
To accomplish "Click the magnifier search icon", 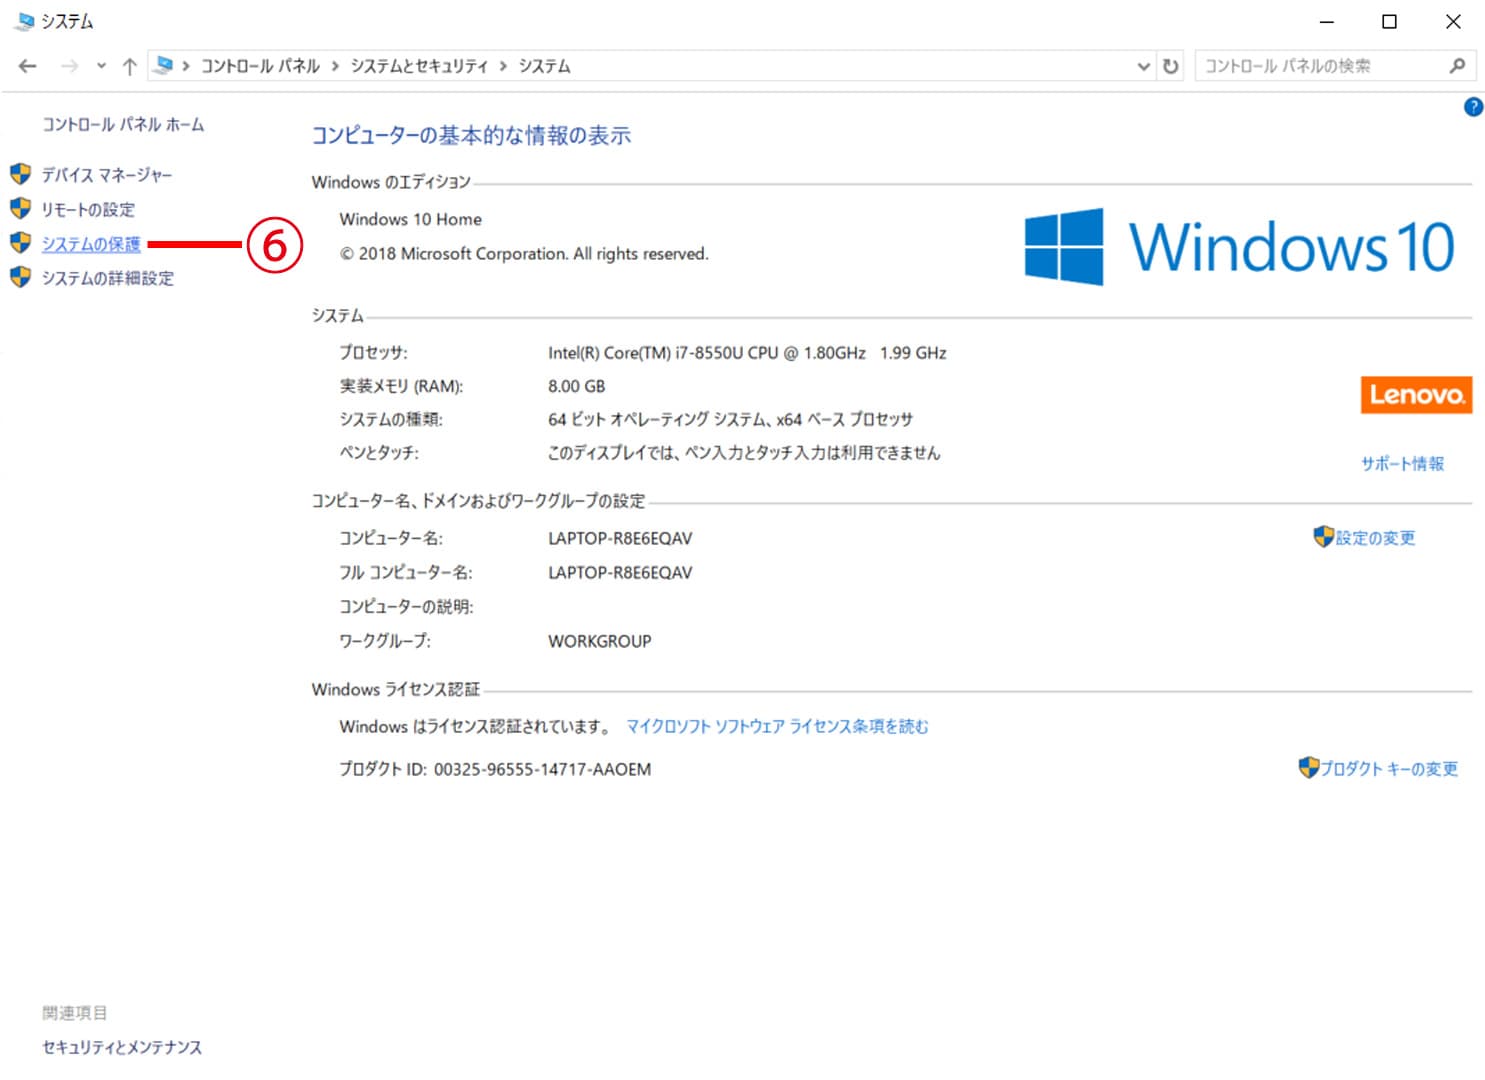I will coord(1457,66).
